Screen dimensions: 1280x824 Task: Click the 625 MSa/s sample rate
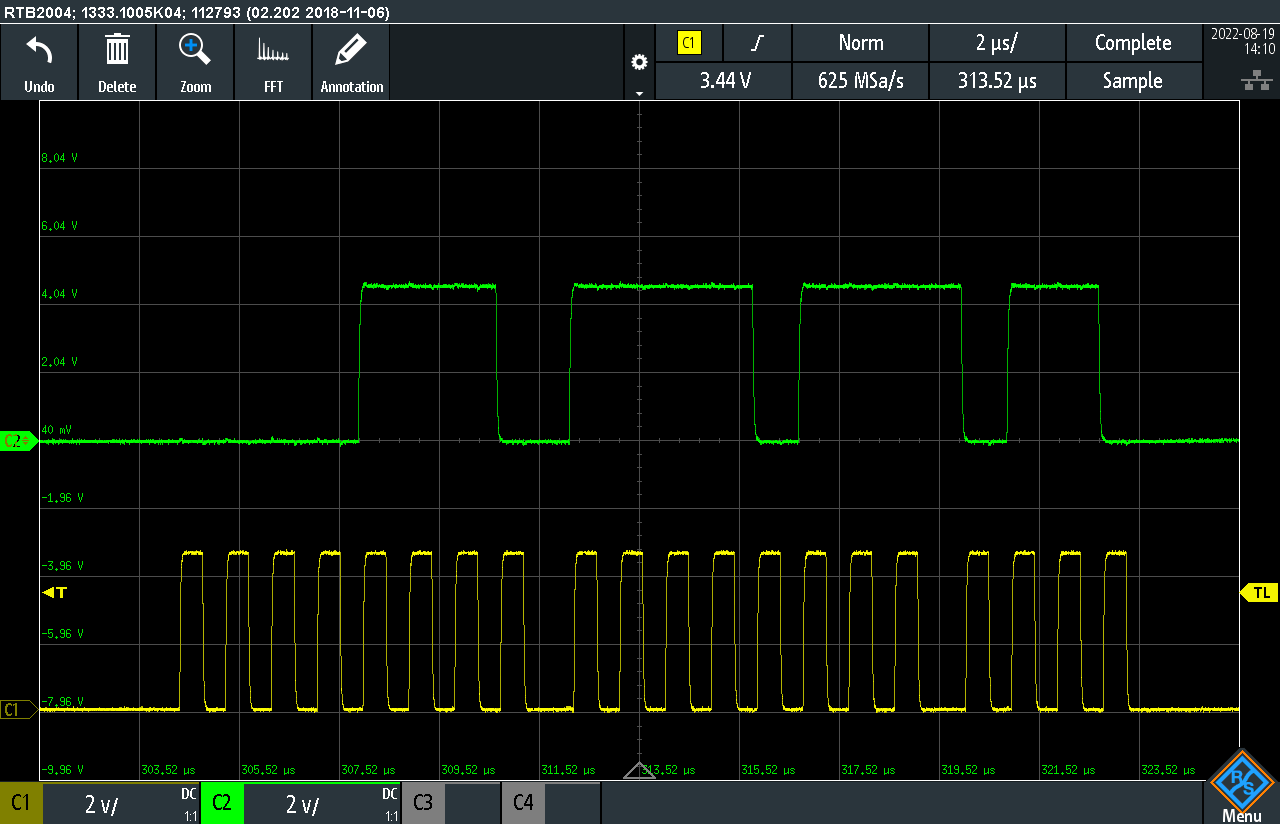[861, 81]
